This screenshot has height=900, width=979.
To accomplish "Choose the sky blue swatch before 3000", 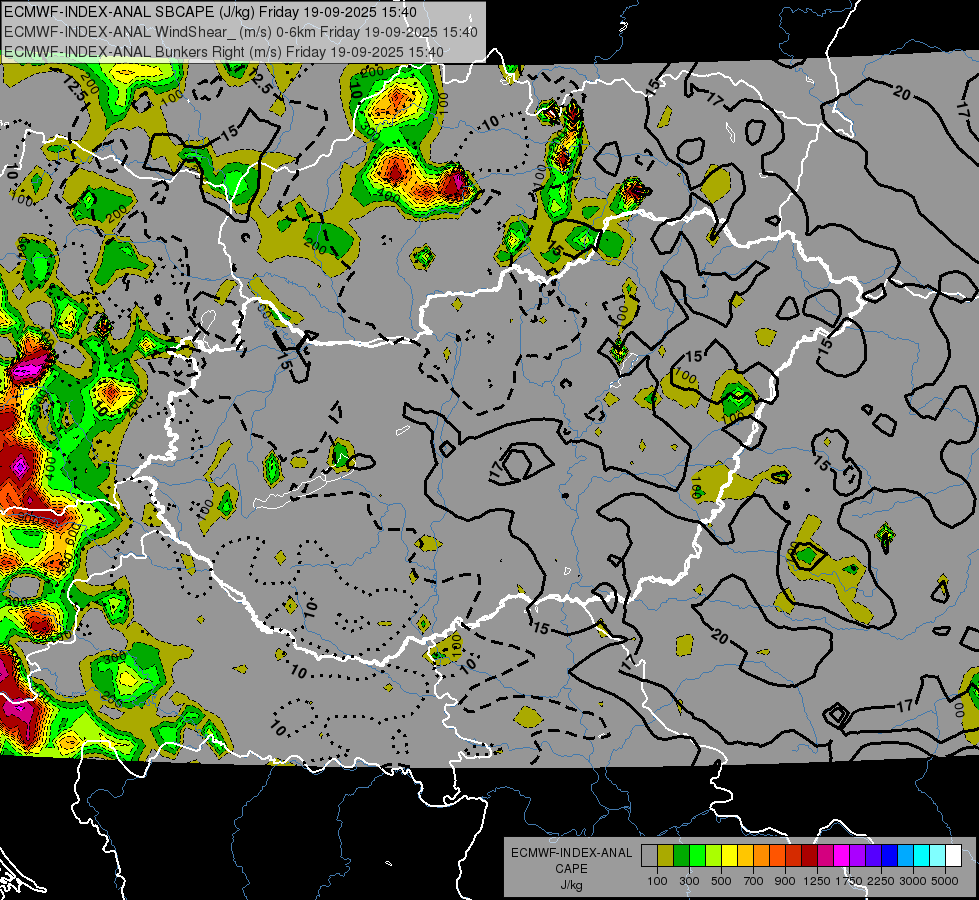I will [x=905, y=855].
